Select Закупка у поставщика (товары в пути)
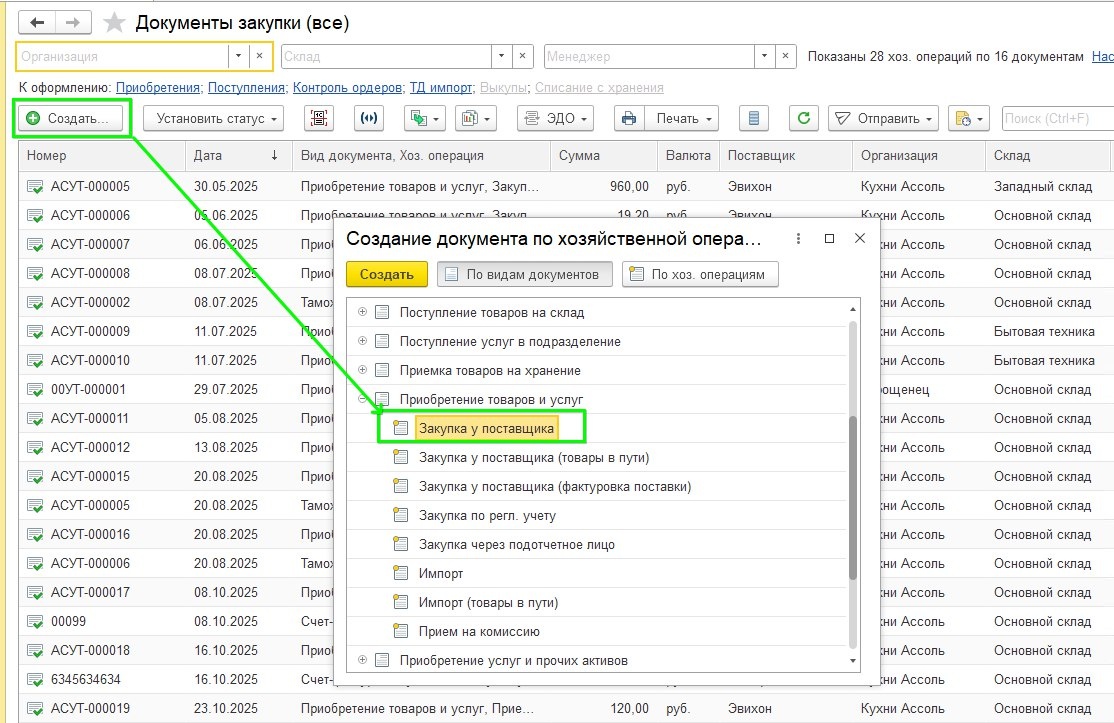Image resolution: width=1114 pixels, height=723 pixels. [x=534, y=457]
